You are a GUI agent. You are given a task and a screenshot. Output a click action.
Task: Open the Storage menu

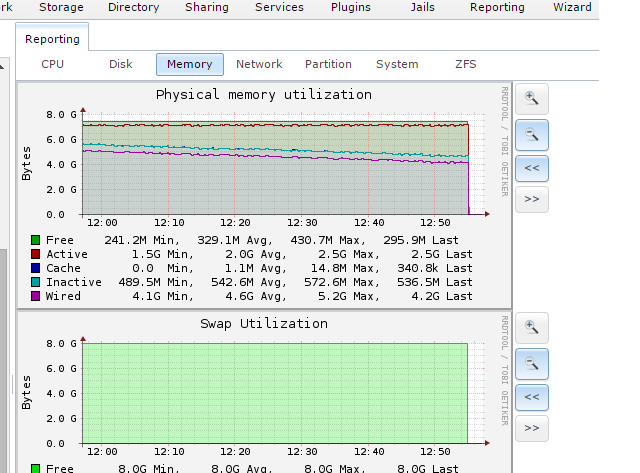pyautogui.click(x=61, y=7)
